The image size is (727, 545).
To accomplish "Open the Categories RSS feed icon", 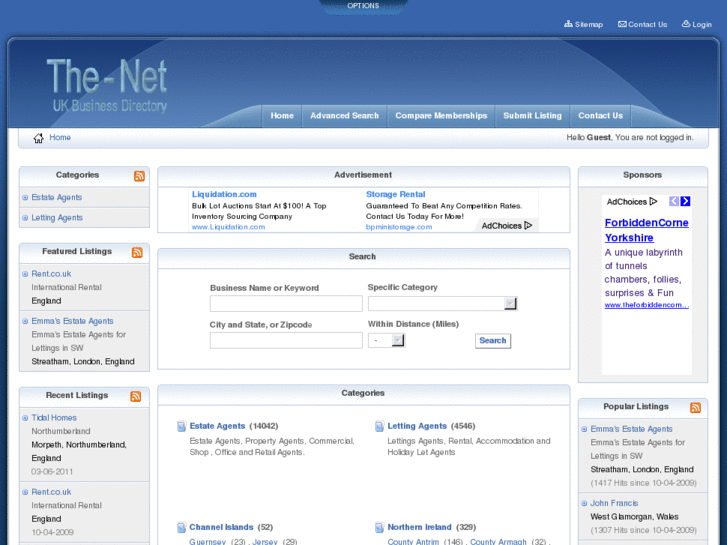I will coord(140,176).
